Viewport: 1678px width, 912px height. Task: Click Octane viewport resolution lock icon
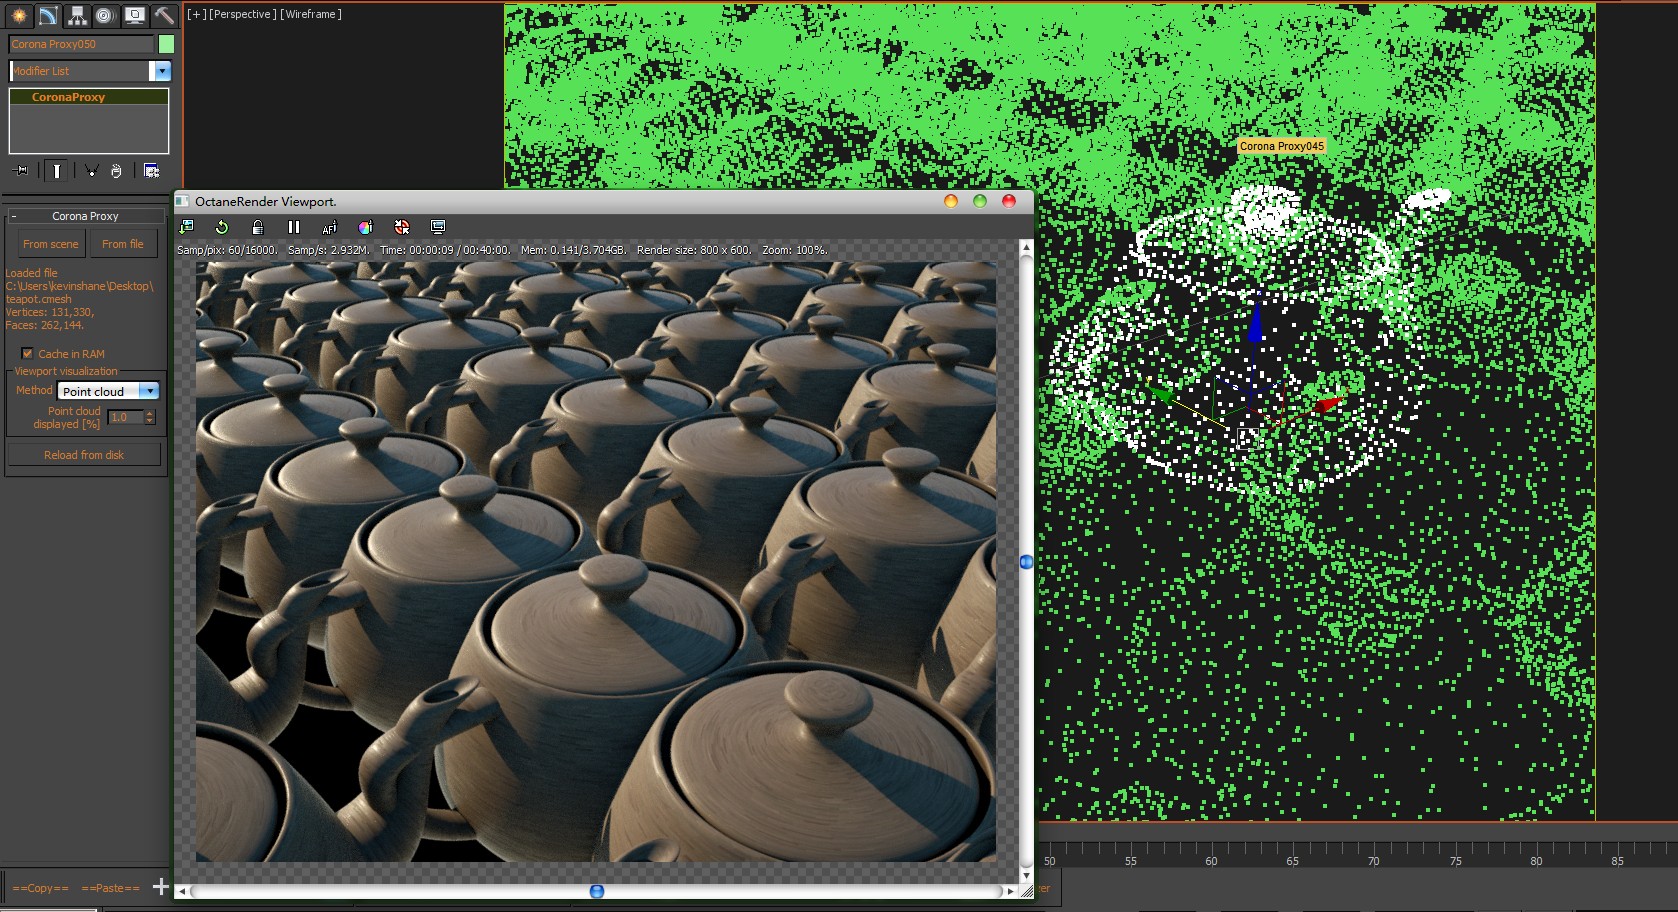point(438,227)
